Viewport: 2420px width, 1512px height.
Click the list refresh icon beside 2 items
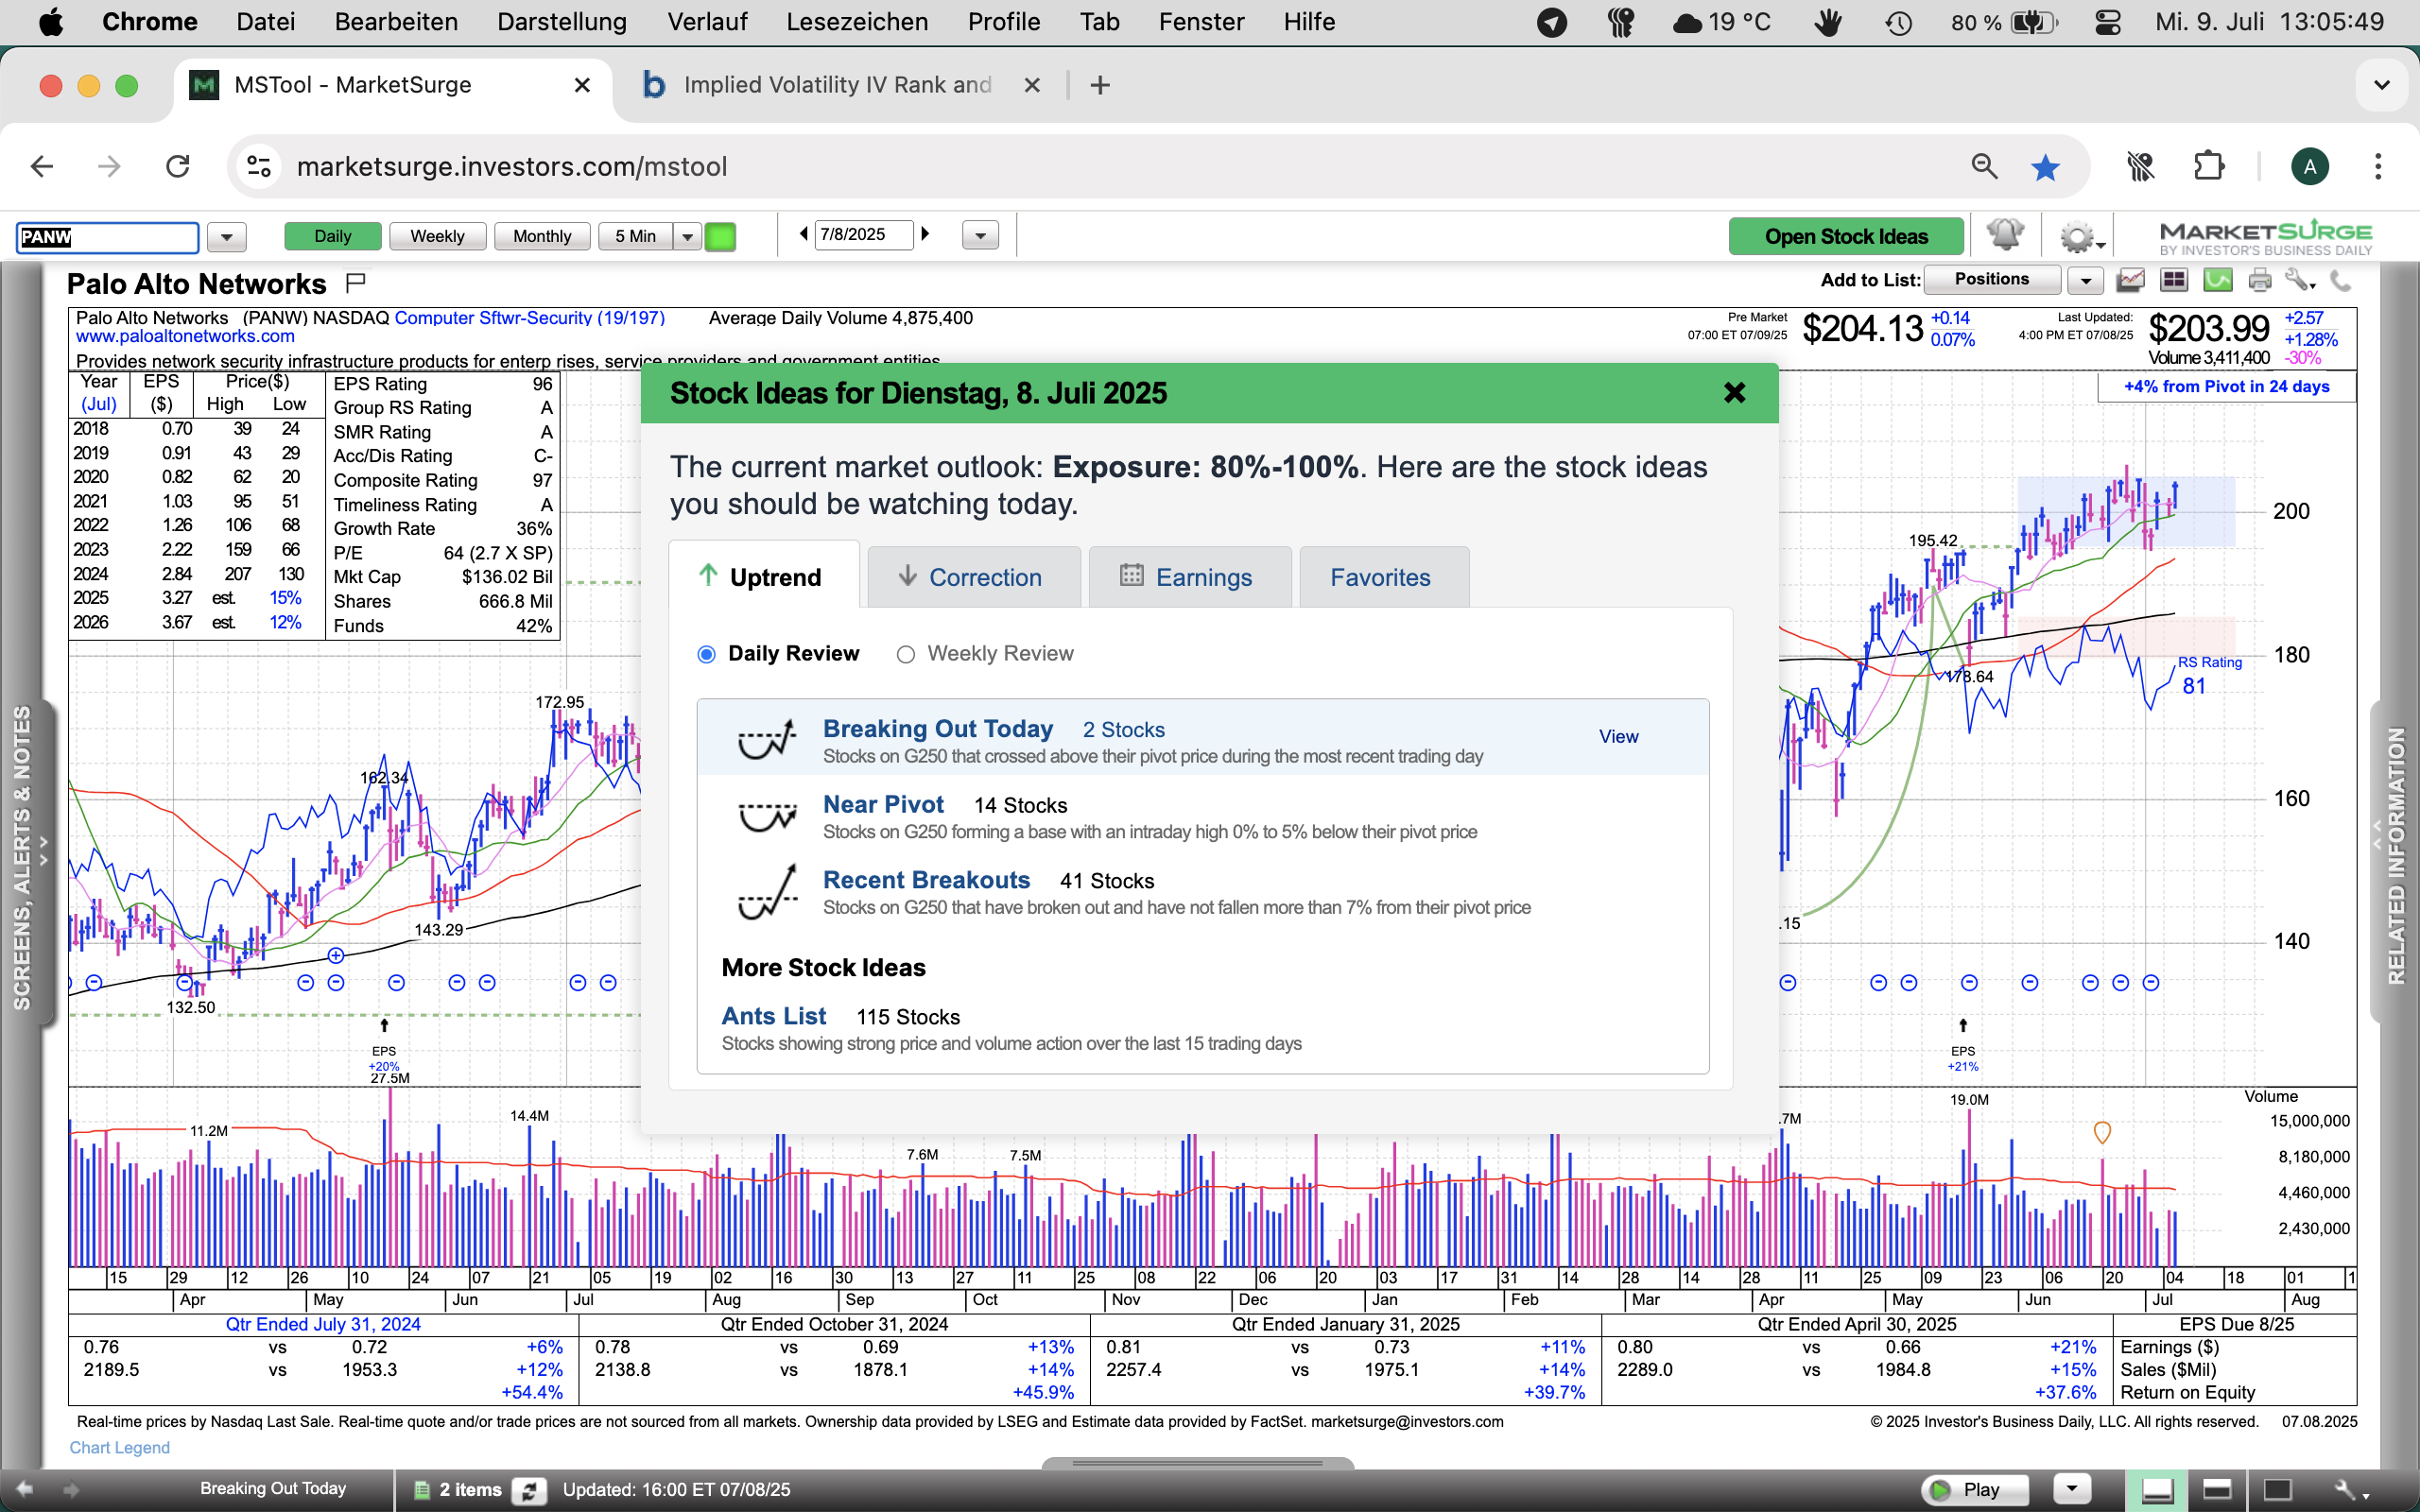tap(529, 1490)
